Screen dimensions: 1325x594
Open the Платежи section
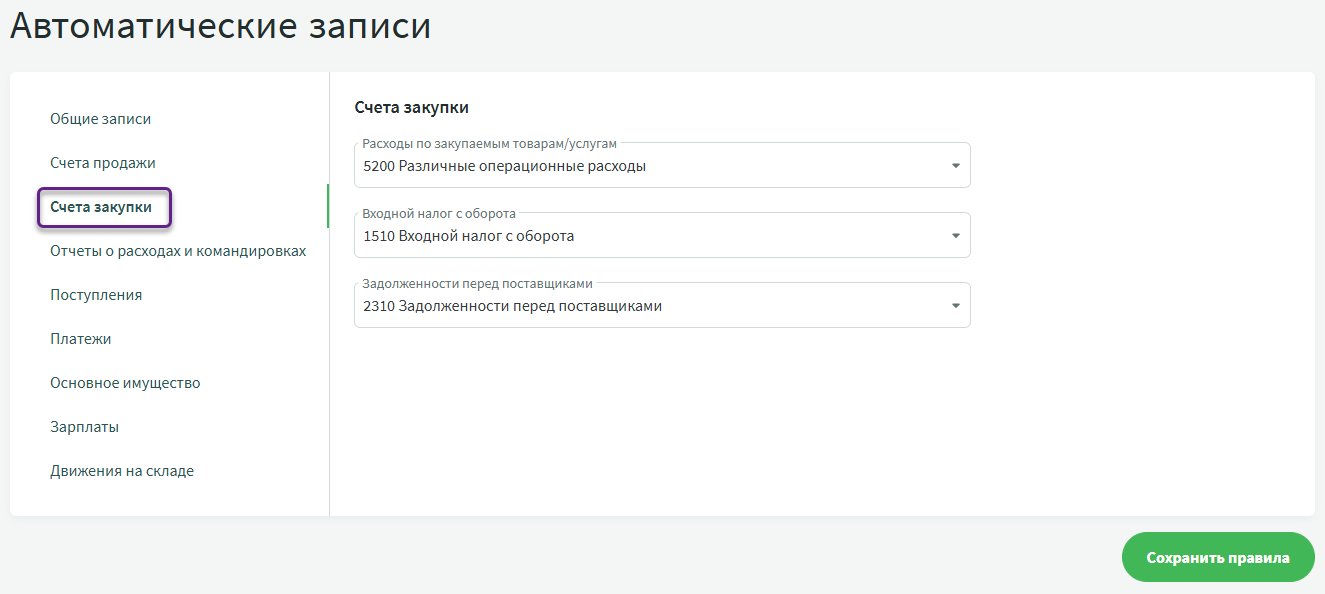pyautogui.click(x=81, y=339)
